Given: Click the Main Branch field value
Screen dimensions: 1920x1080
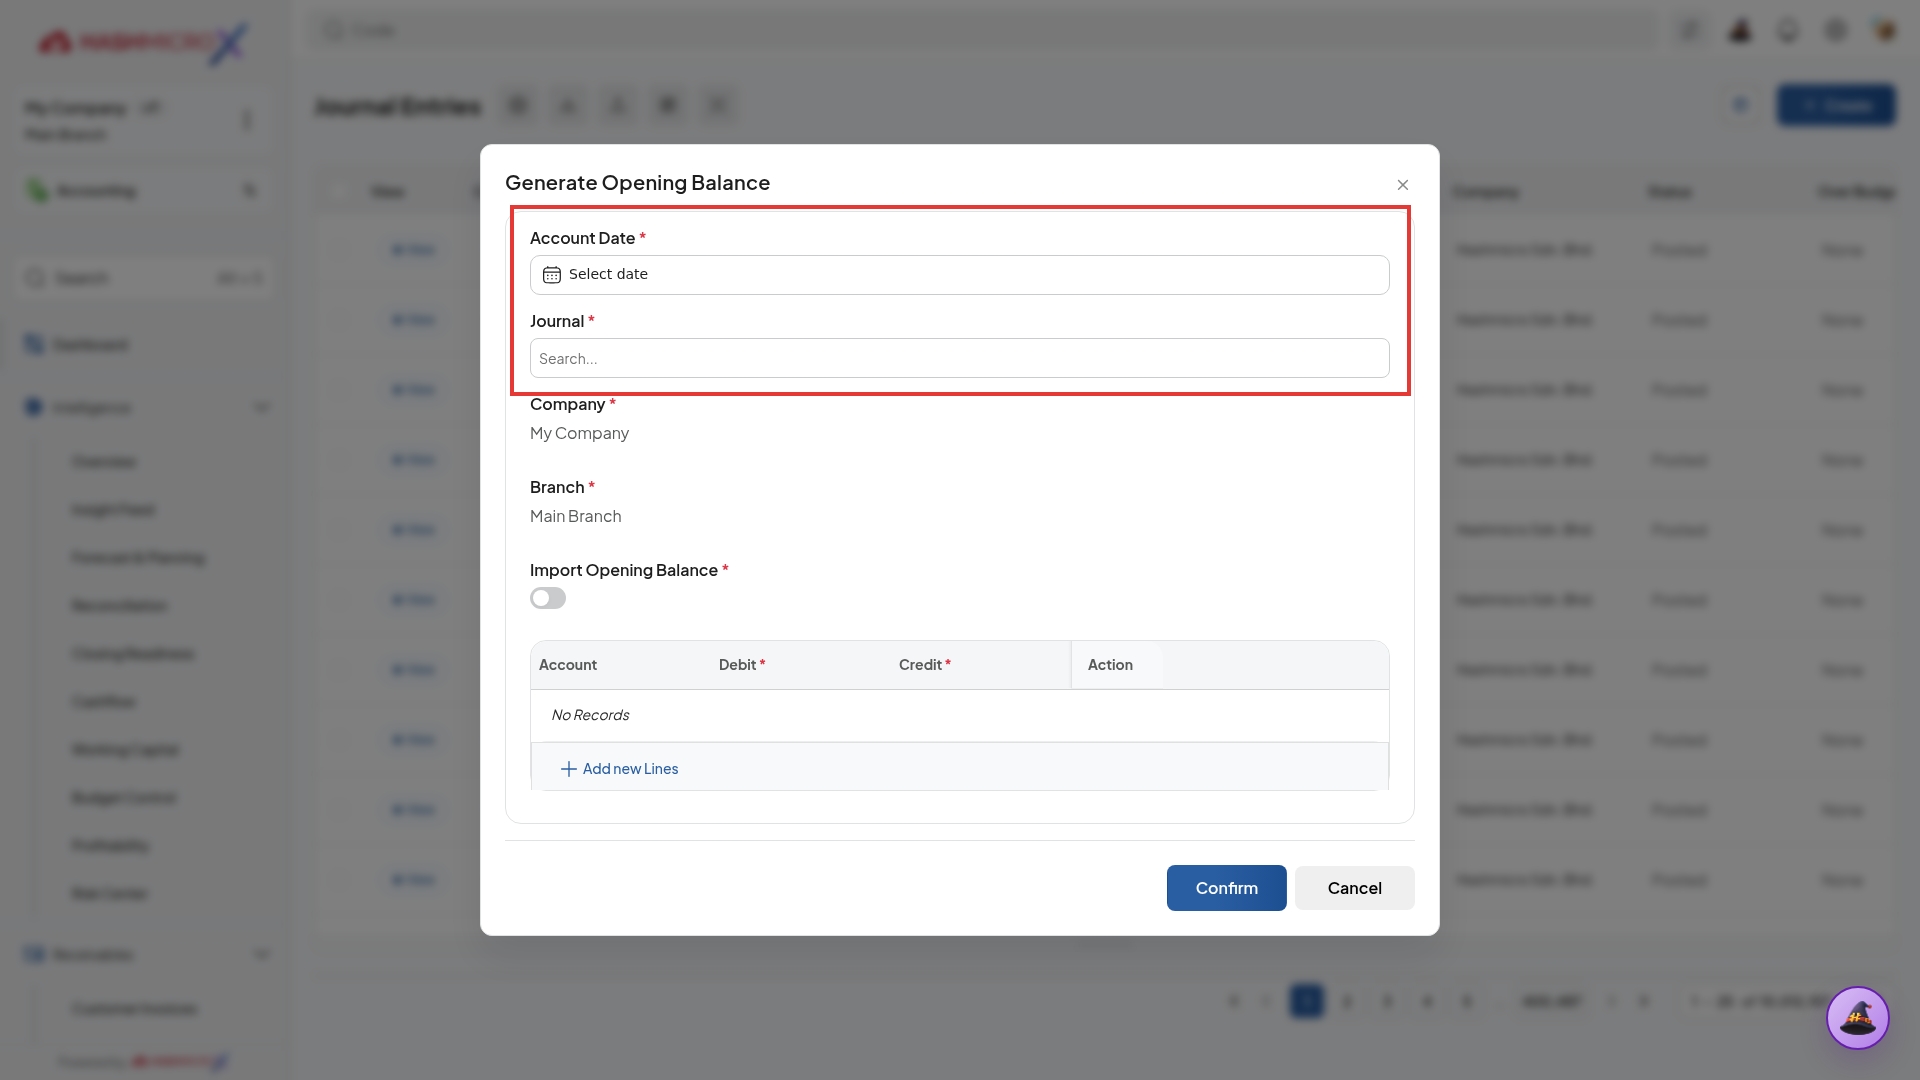Looking at the screenshot, I should point(575,516).
